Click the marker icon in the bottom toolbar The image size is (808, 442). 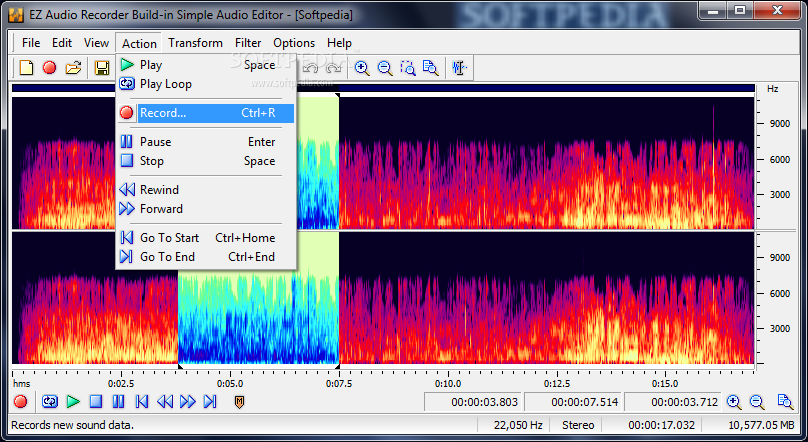click(239, 402)
